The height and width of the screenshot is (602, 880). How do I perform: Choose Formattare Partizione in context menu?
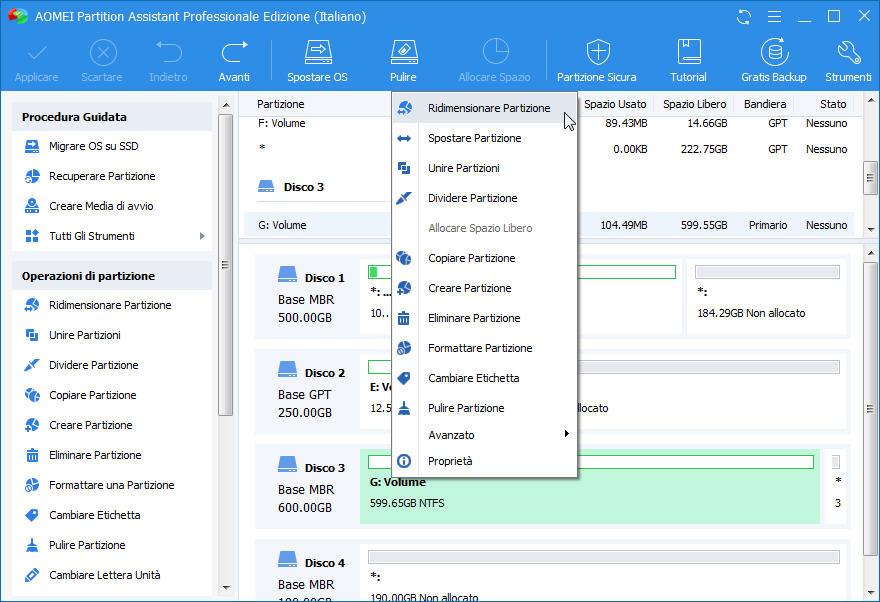coord(485,348)
